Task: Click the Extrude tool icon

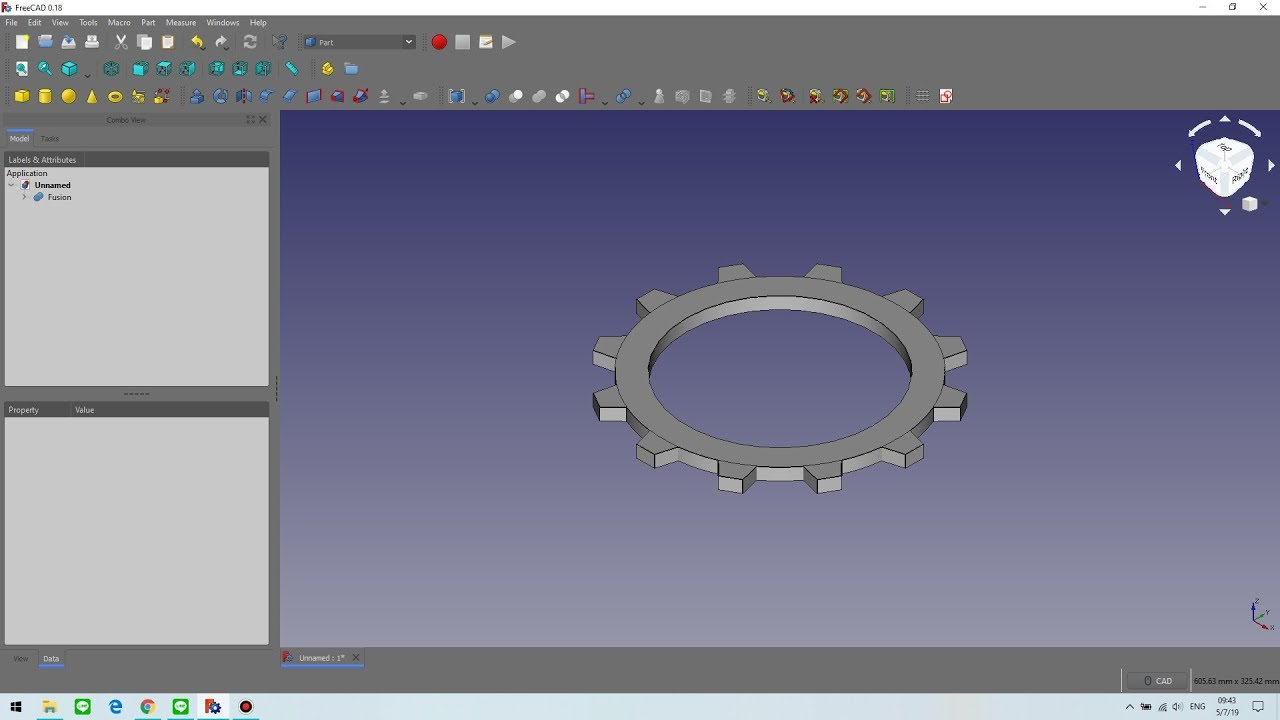Action: pos(197,96)
